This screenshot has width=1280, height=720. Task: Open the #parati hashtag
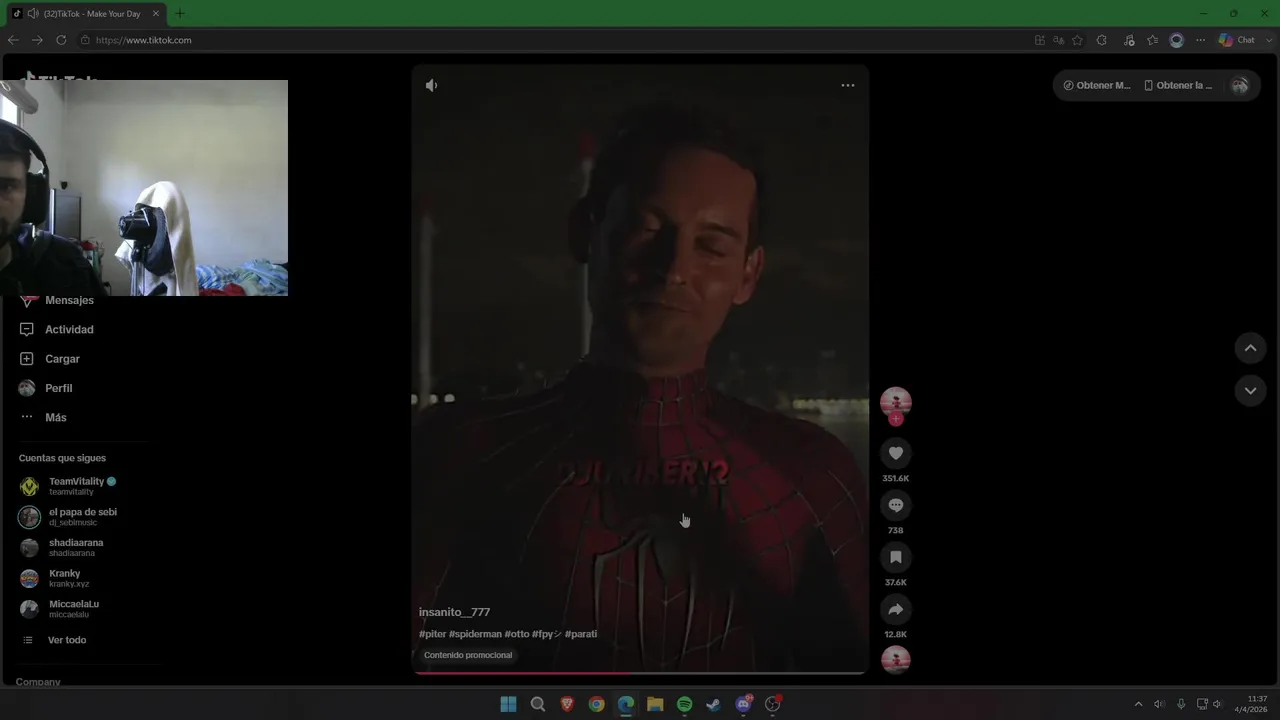581,634
